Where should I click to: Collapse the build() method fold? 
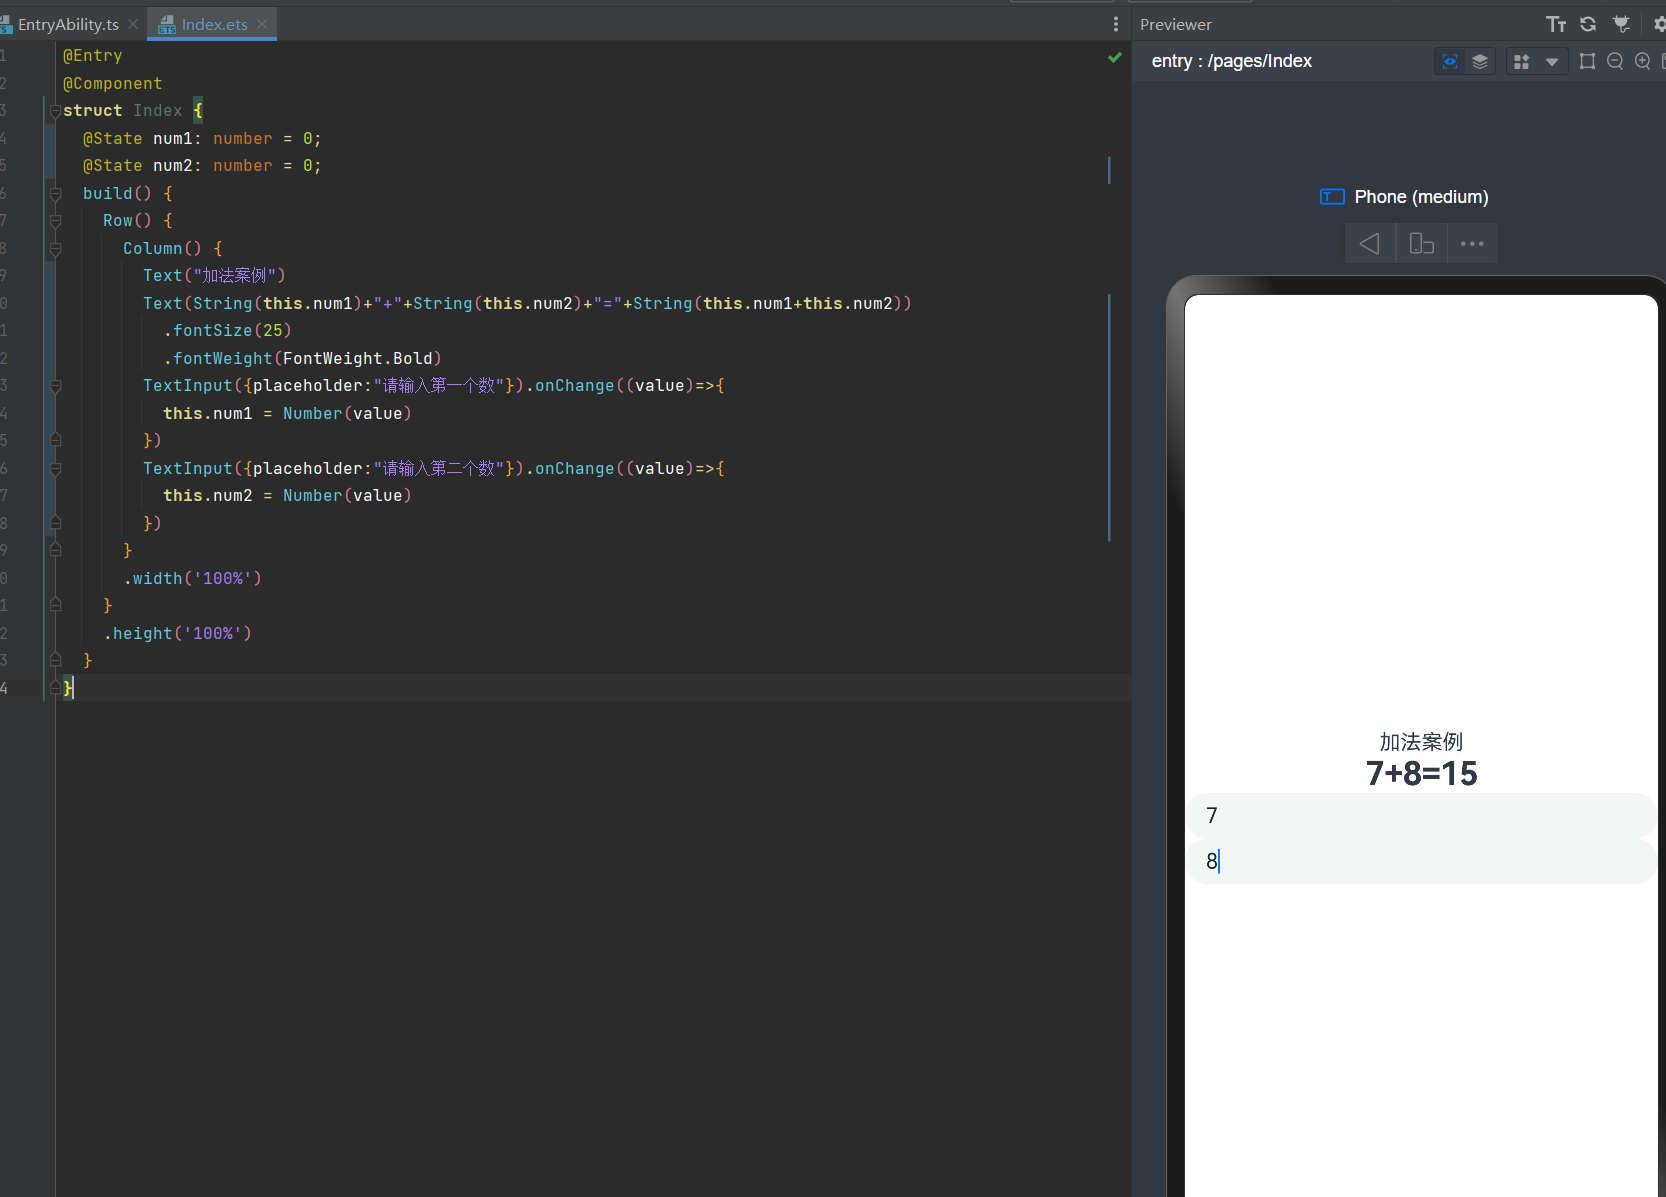56,194
